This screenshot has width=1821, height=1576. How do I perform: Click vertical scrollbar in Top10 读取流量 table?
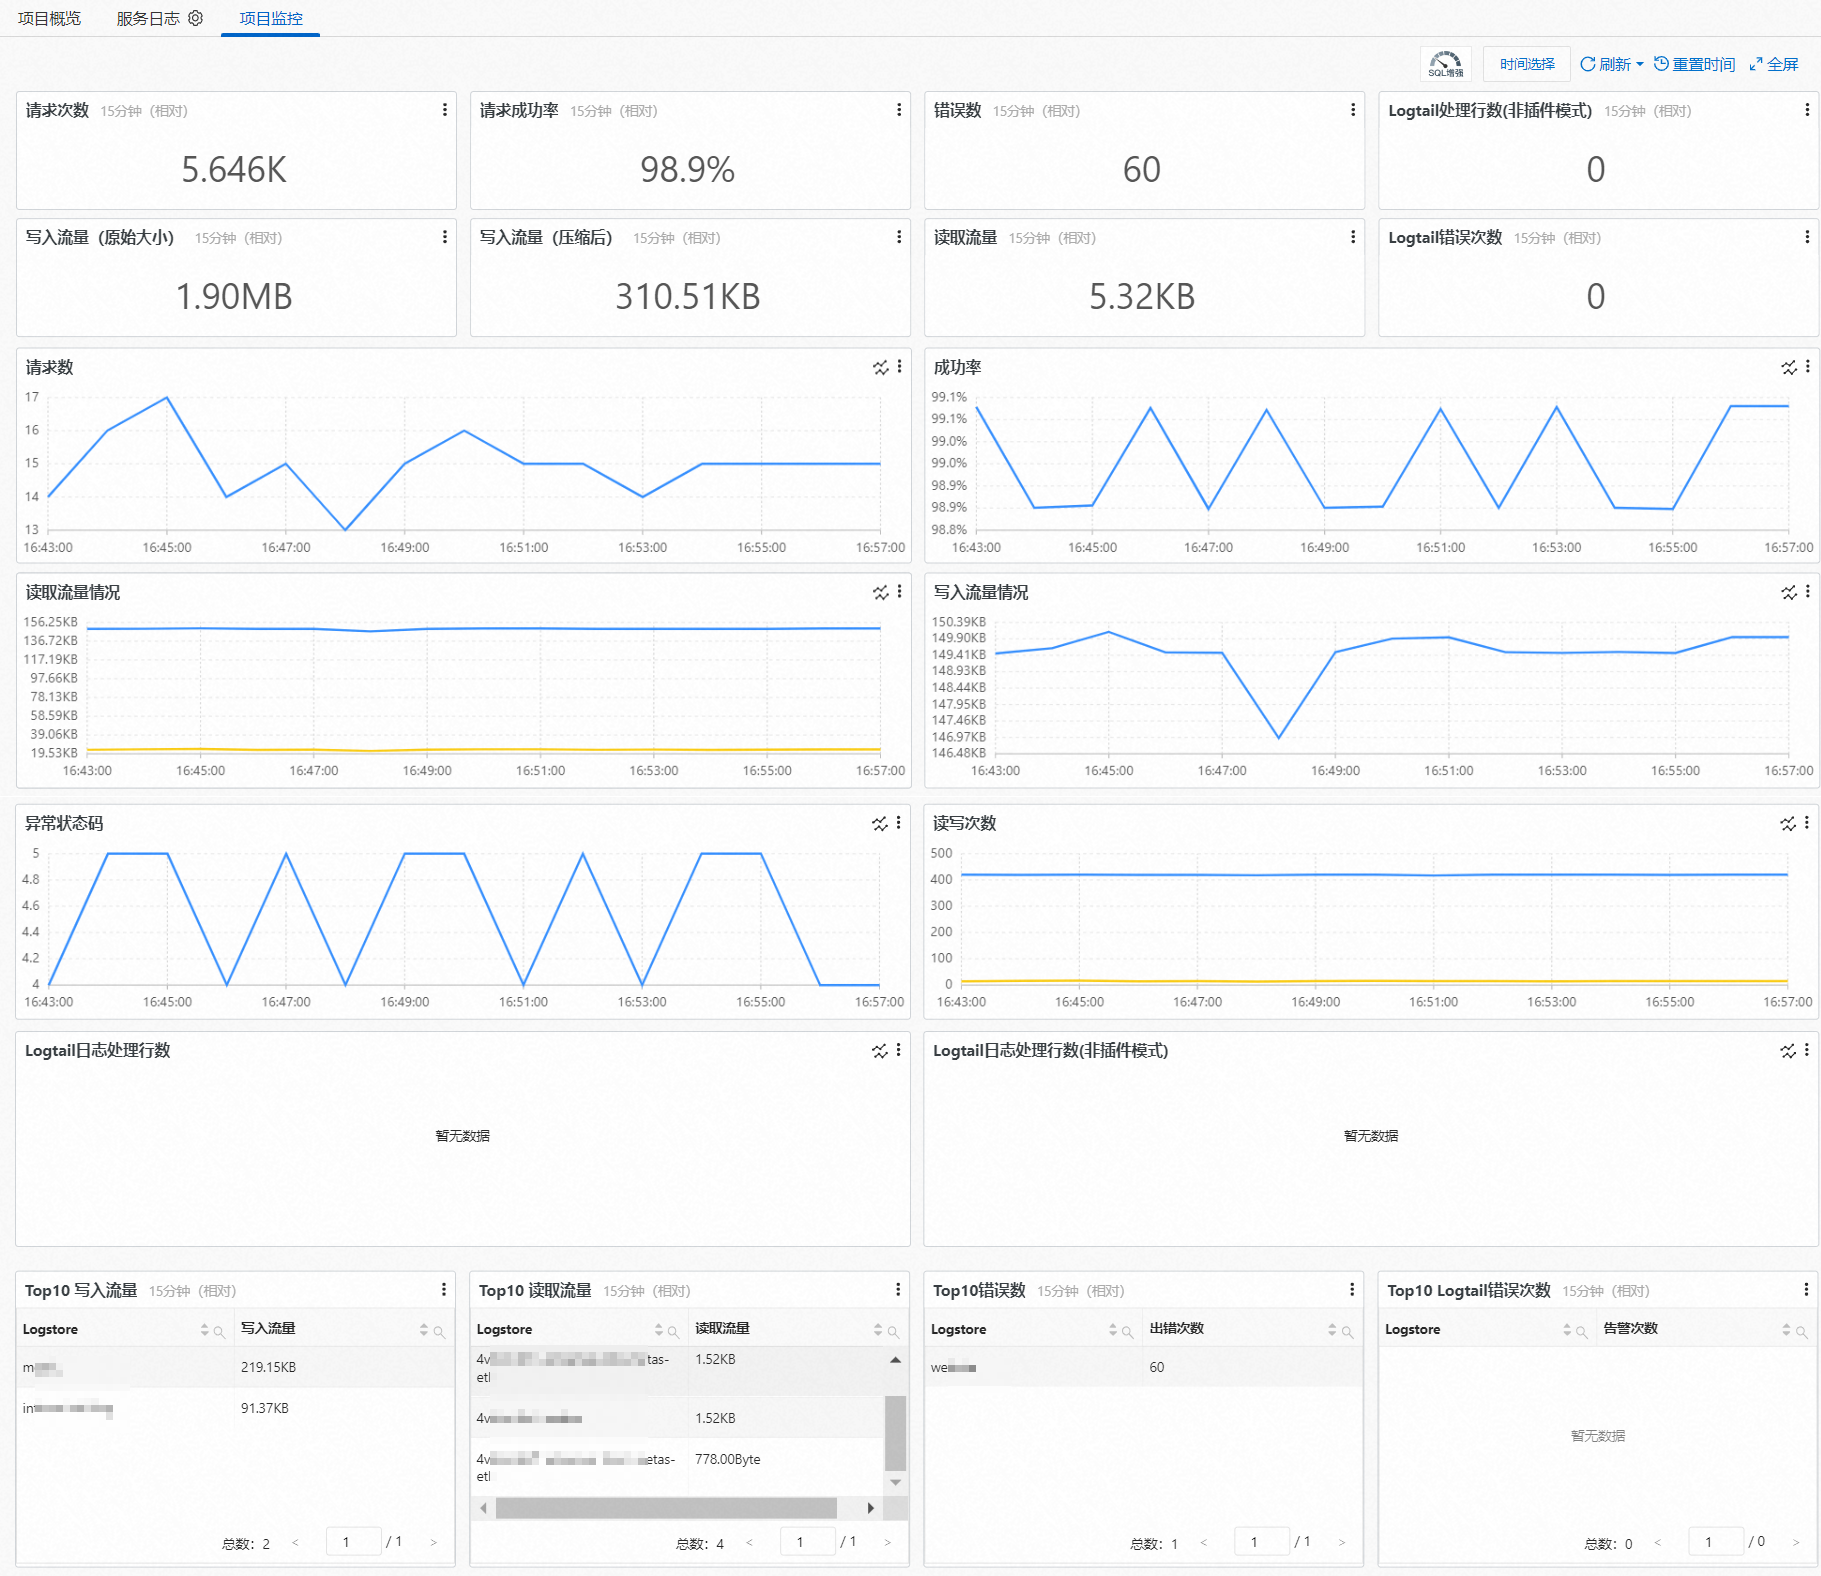coord(896,1433)
